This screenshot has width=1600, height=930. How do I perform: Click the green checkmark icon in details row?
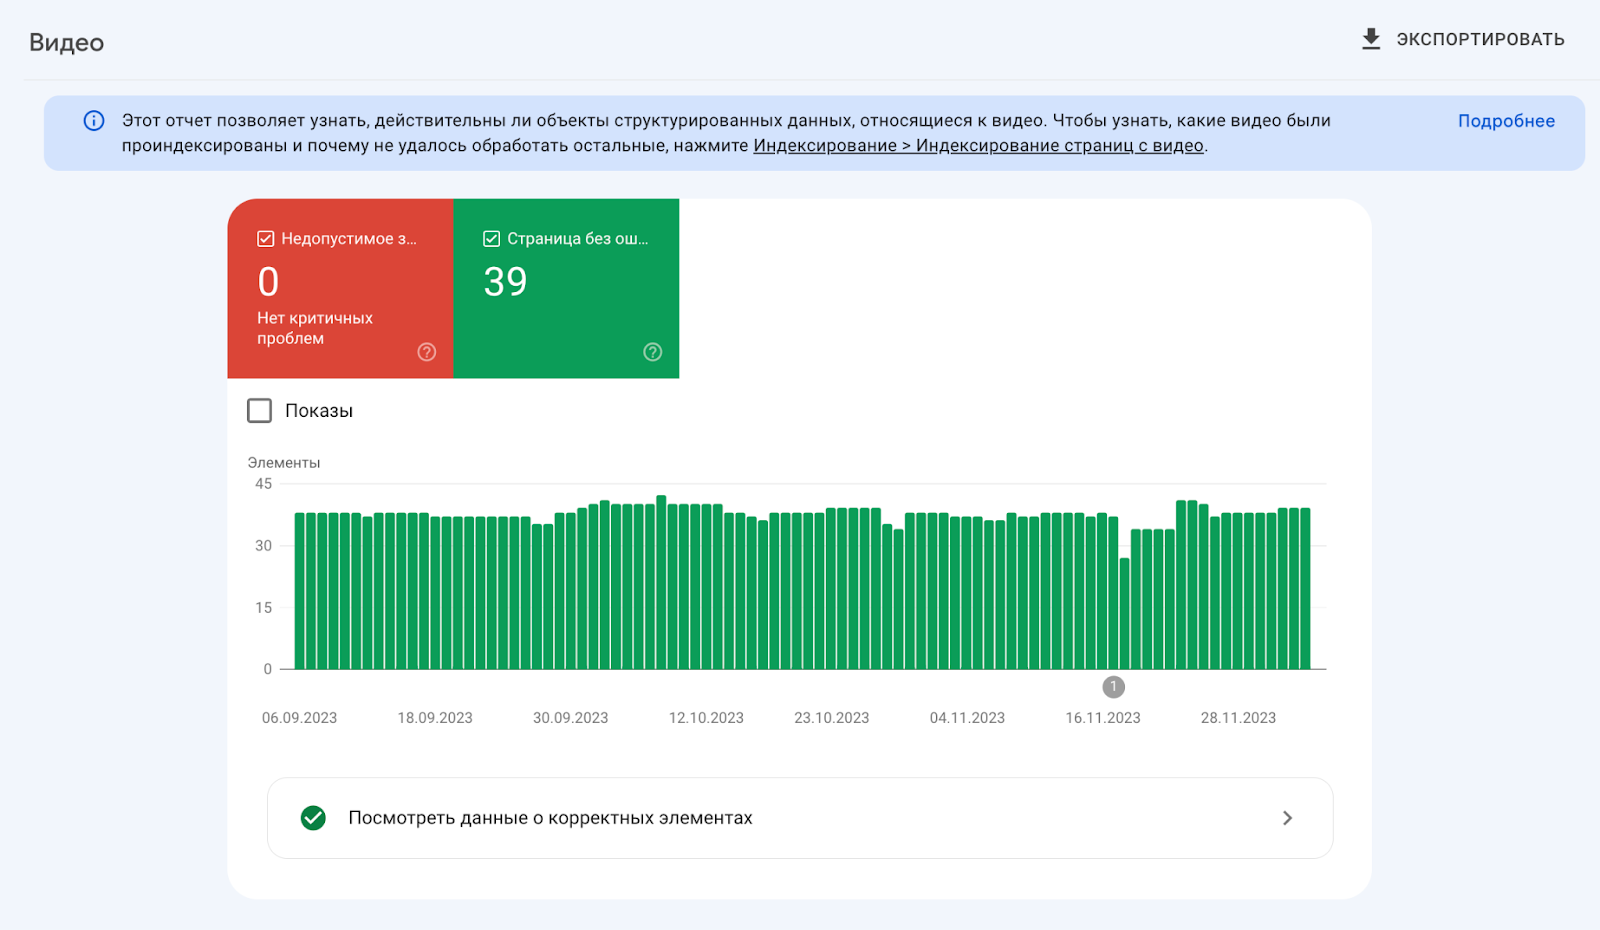(x=313, y=818)
